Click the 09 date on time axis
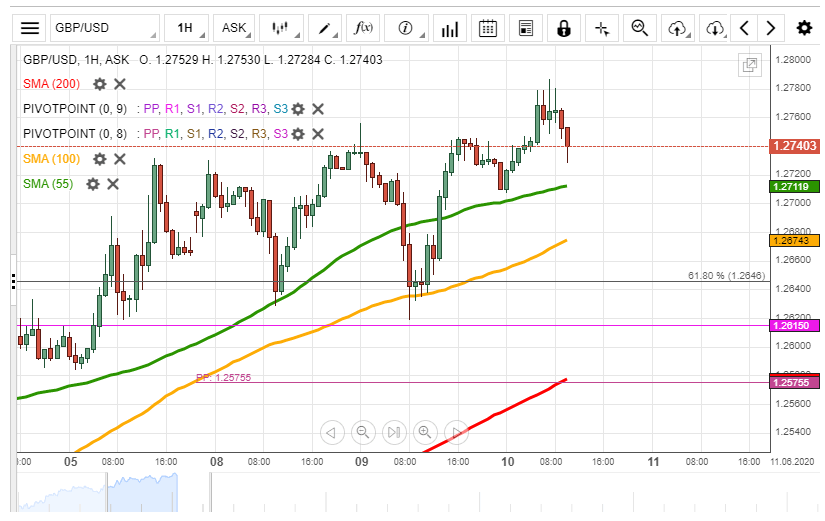The image size is (825, 521). 361,462
